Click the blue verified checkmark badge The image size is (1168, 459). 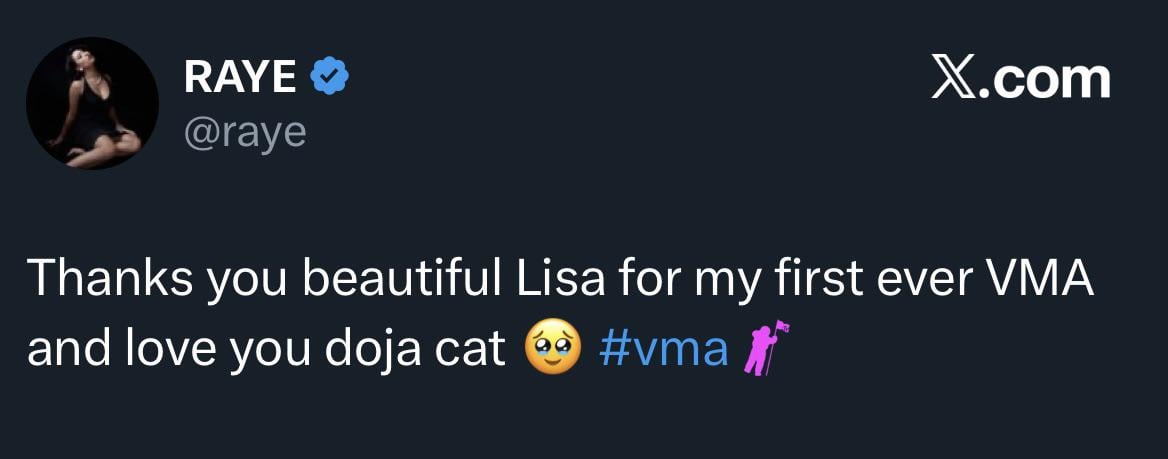pyautogui.click(x=329, y=77)
